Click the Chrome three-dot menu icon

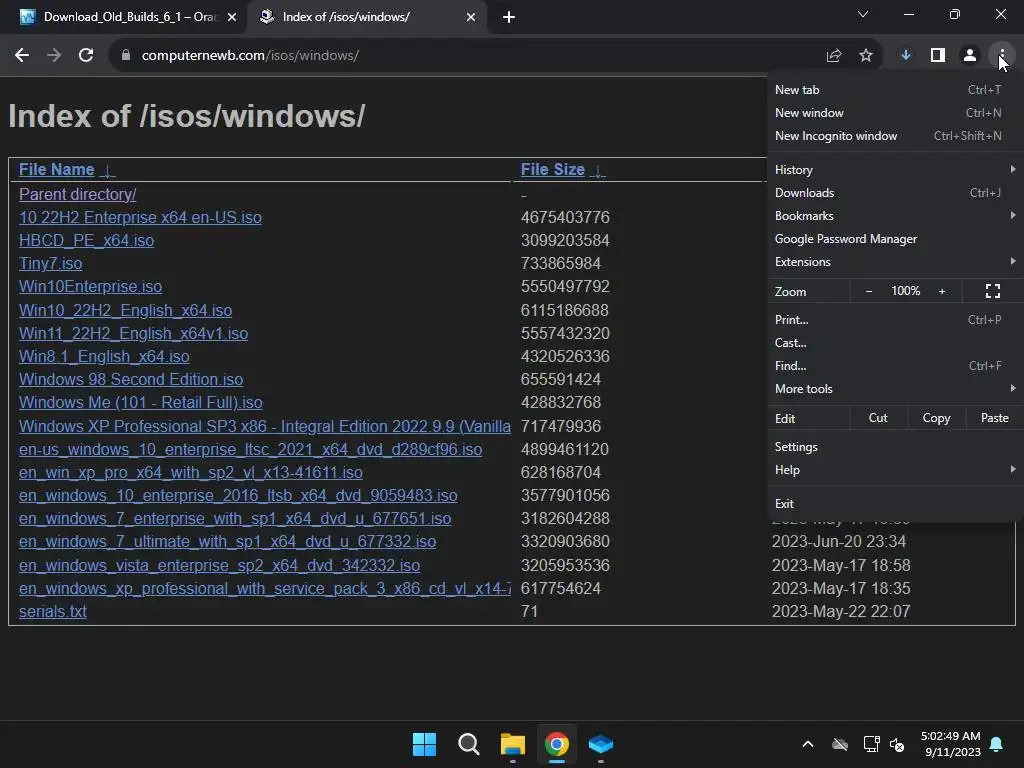point(1002,56)
